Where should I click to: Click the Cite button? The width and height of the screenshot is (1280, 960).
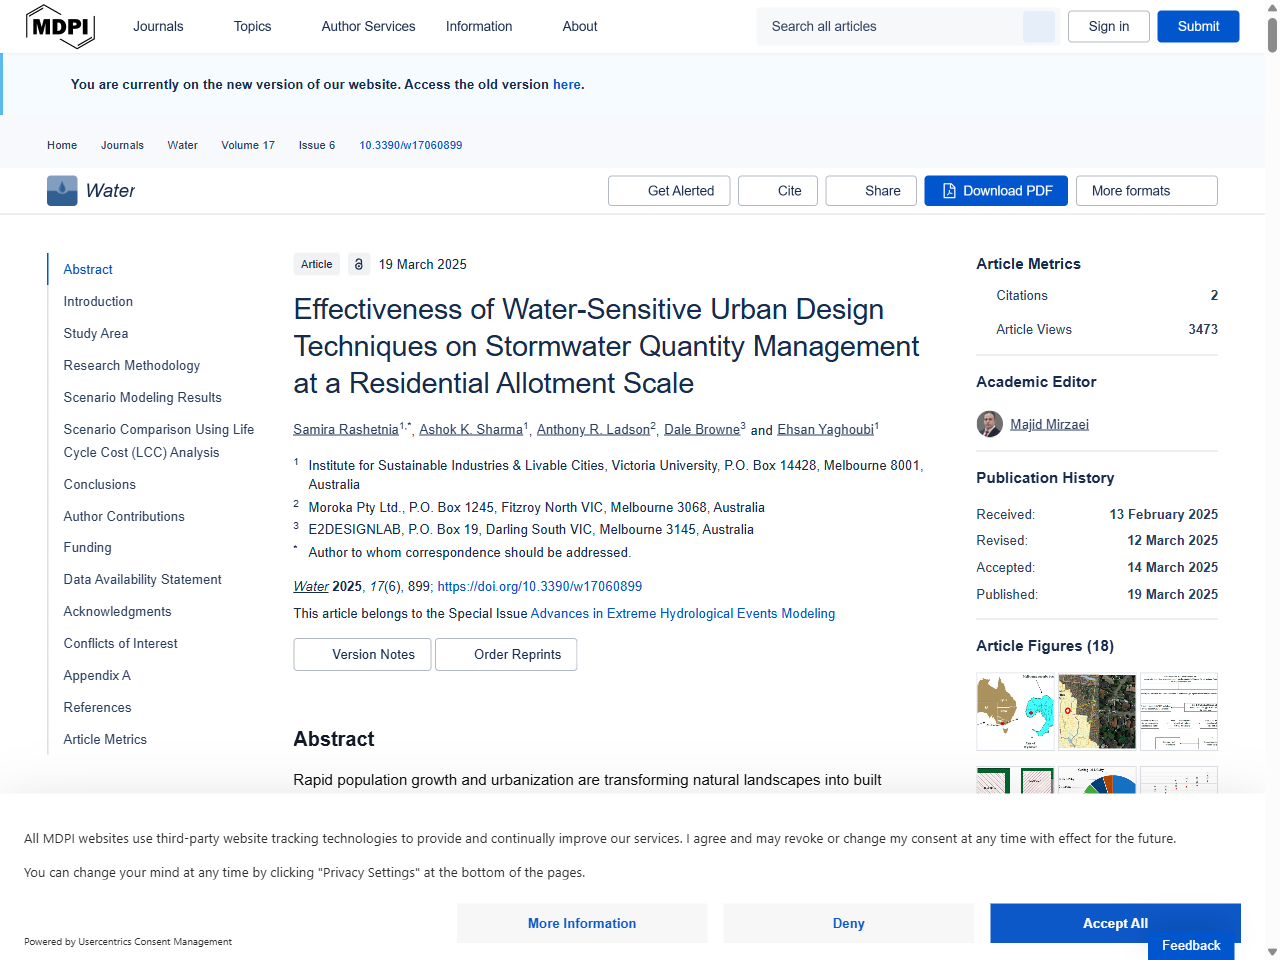778,190
